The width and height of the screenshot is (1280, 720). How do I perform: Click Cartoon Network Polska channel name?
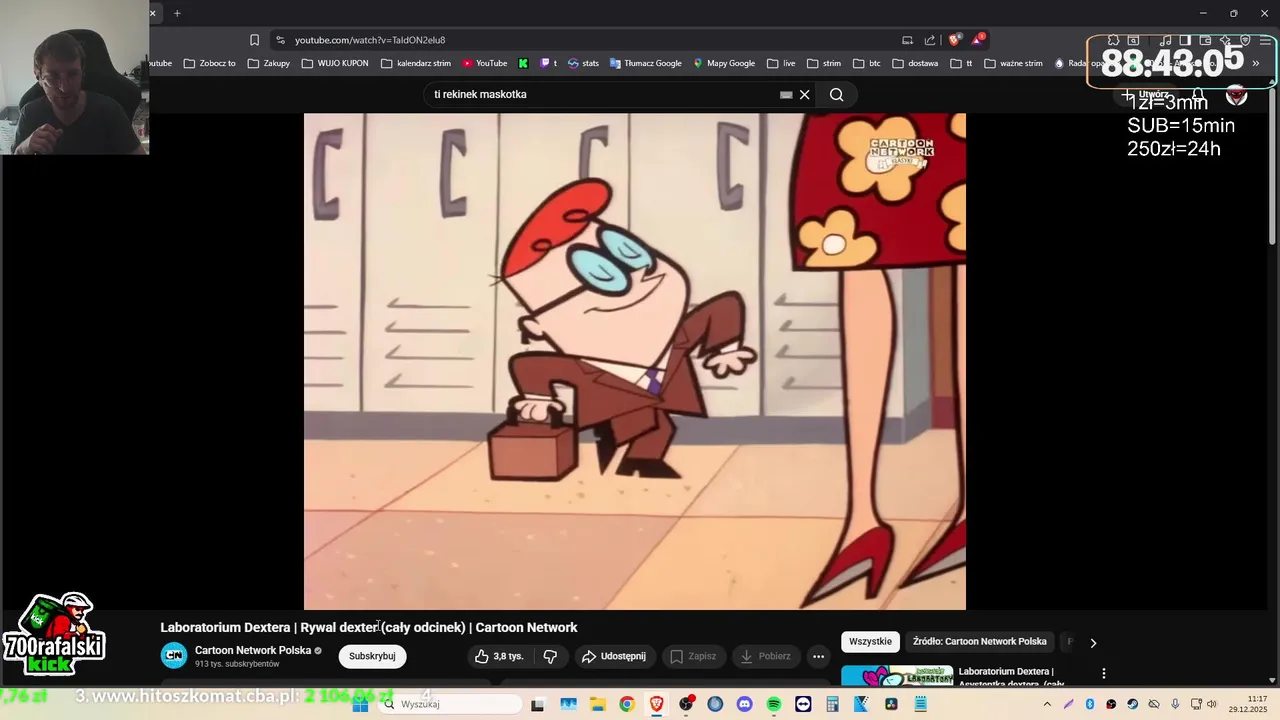pyautogui.click(x=253, y=650)
